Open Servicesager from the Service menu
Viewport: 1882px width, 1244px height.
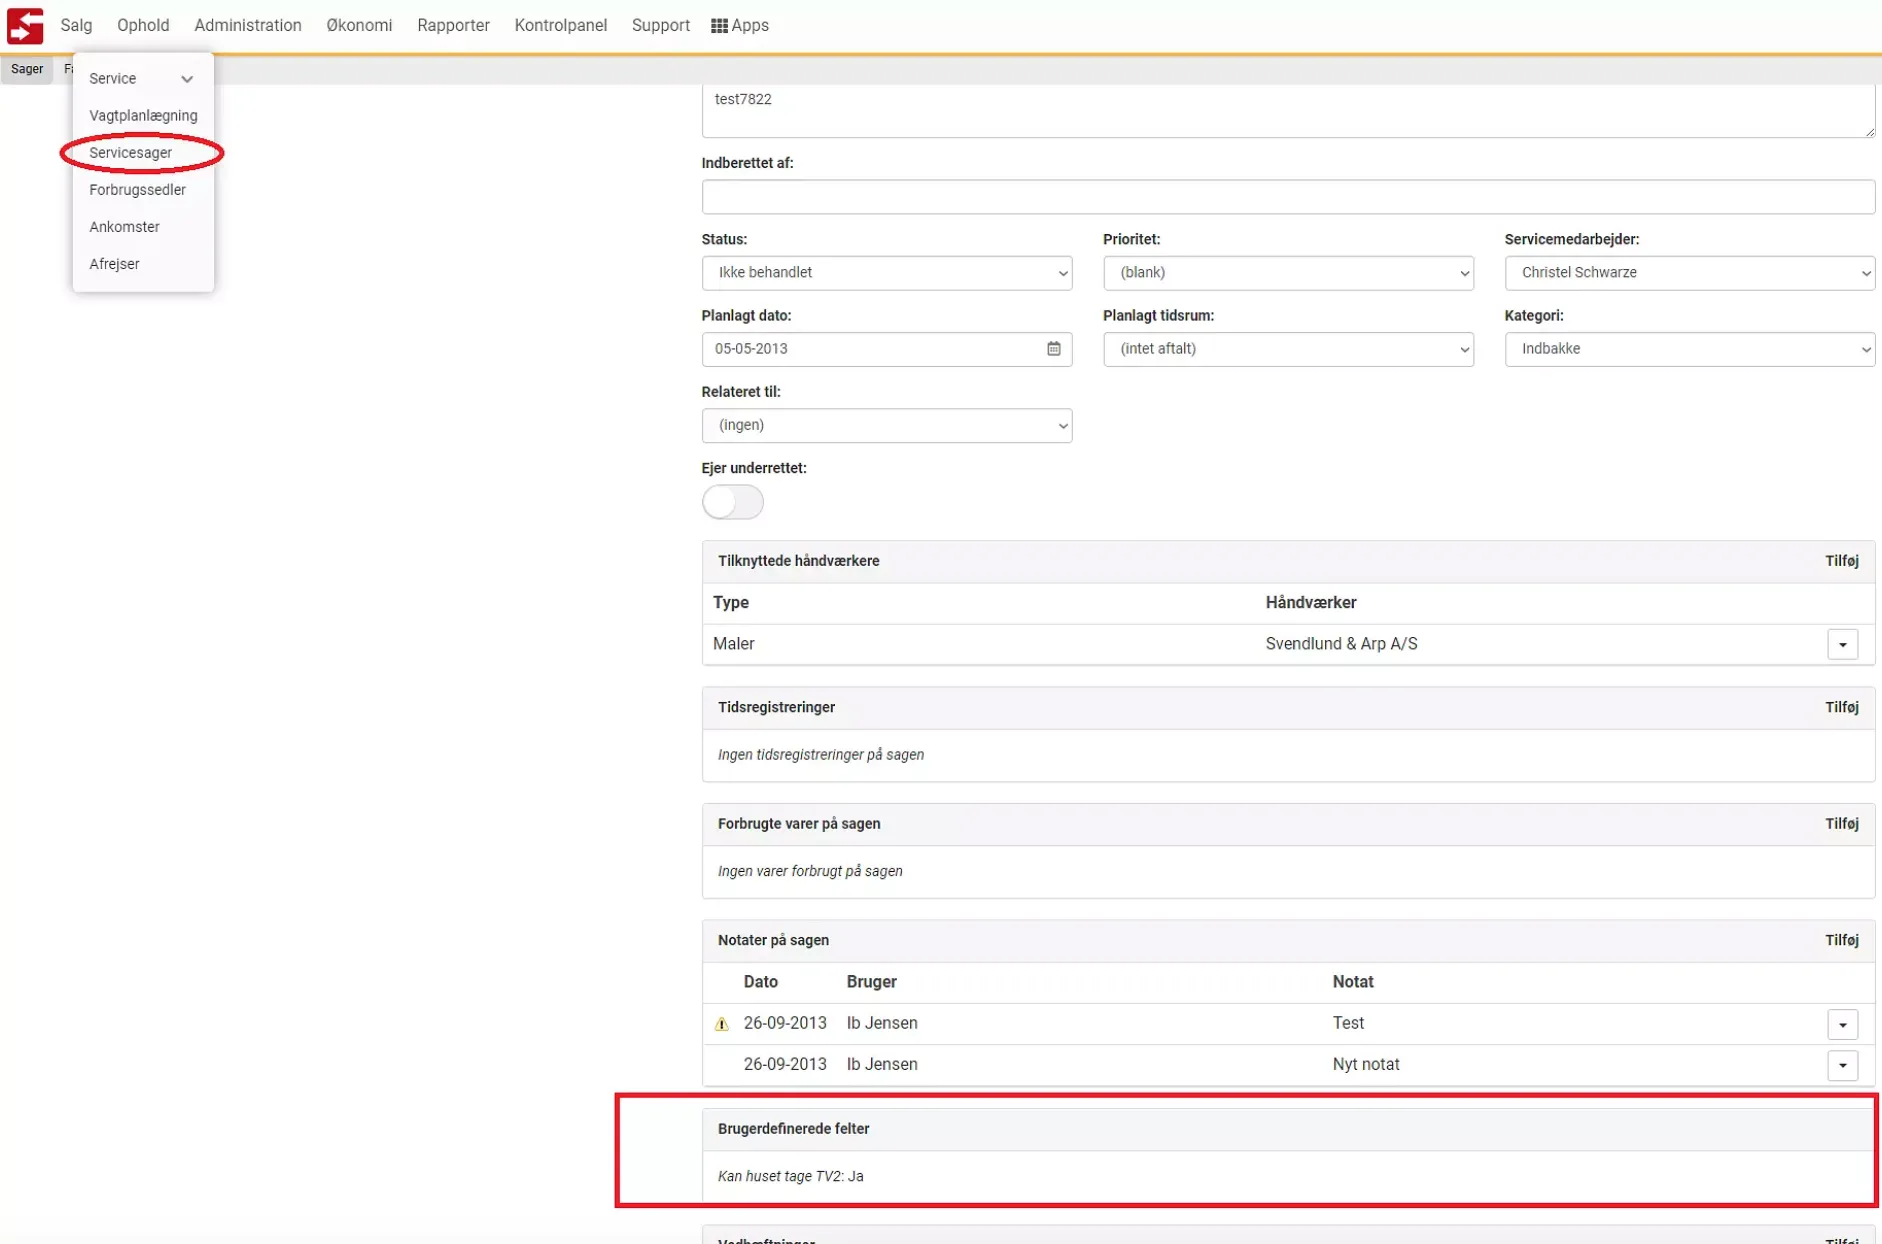(x=131, y=153)
